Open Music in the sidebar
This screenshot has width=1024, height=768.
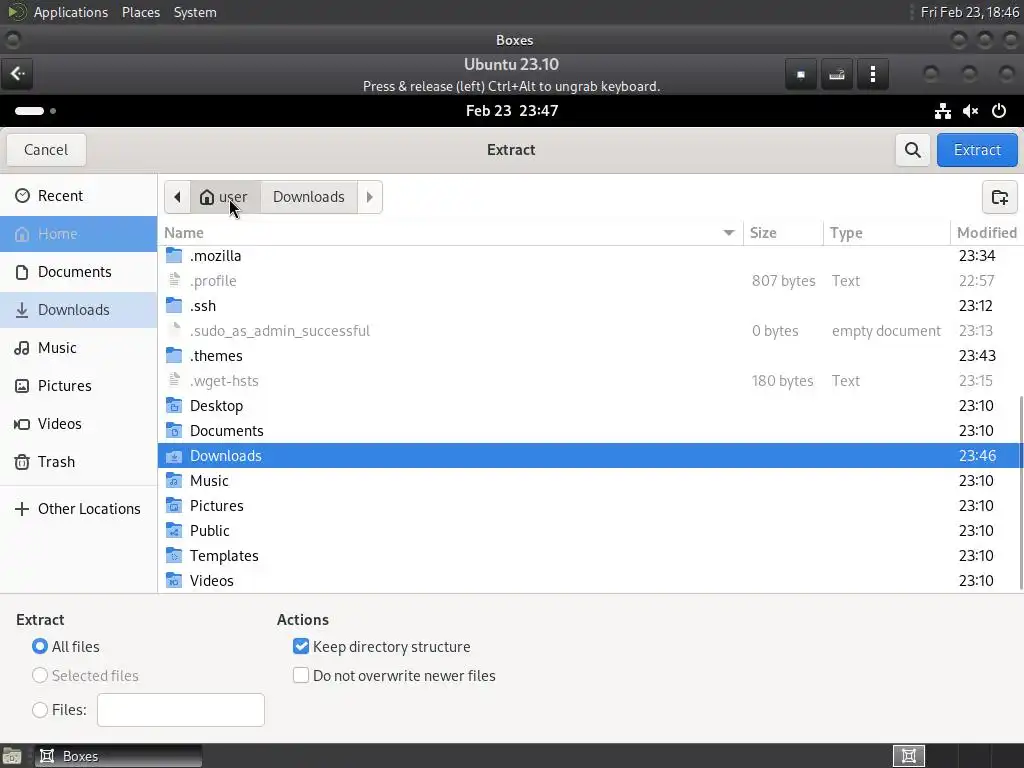pyautogui.click(x=78, y=348)
